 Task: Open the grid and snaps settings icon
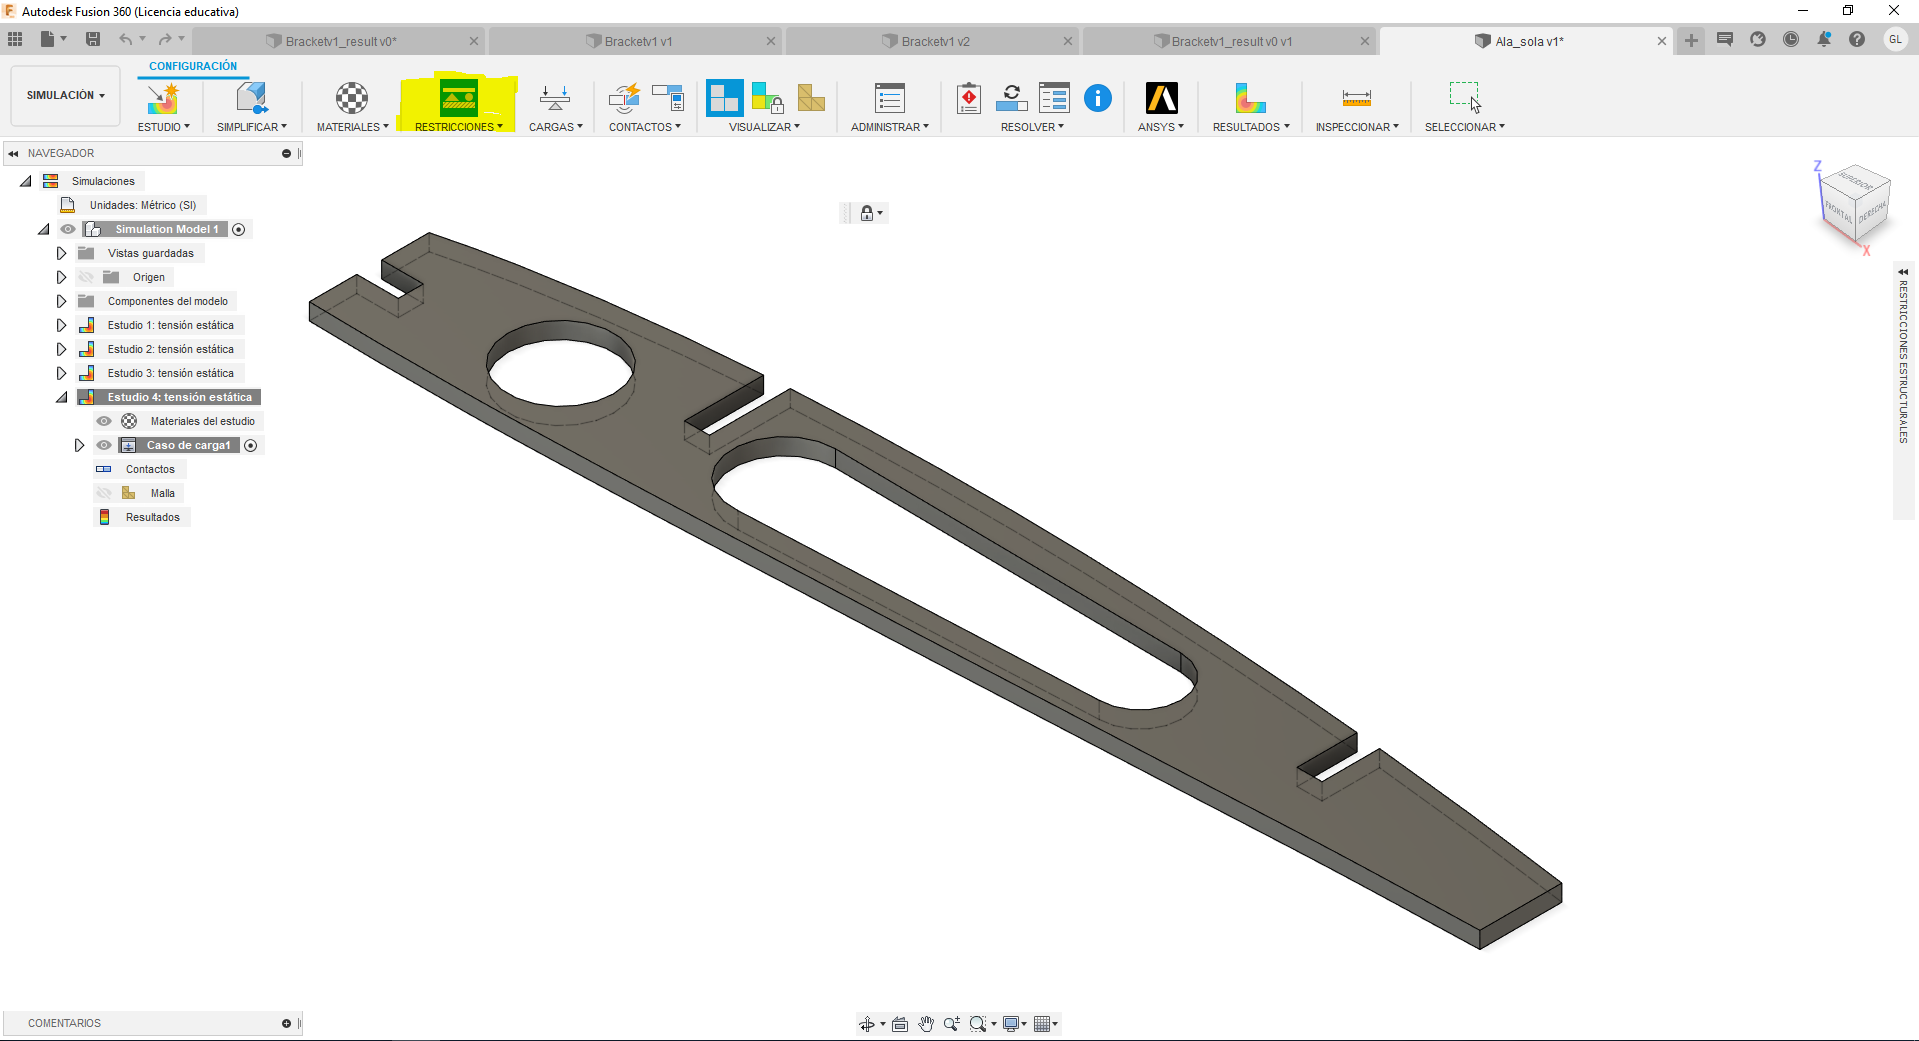tap(1044, 1024)
